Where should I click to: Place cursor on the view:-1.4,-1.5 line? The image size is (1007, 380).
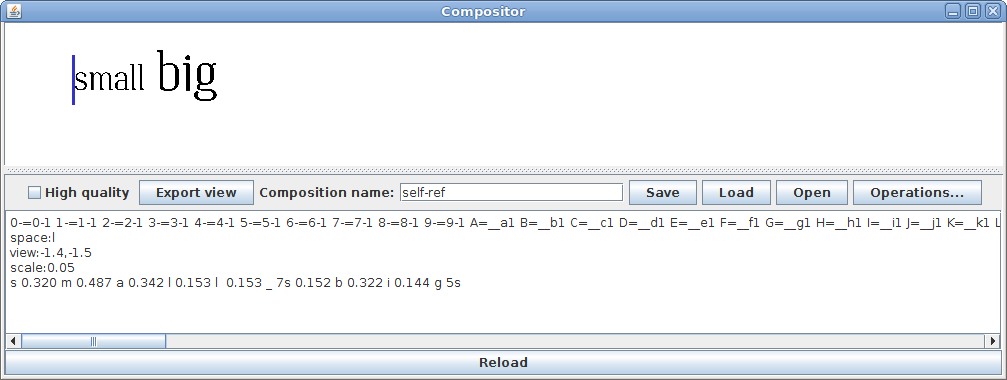tap(51, 253)
